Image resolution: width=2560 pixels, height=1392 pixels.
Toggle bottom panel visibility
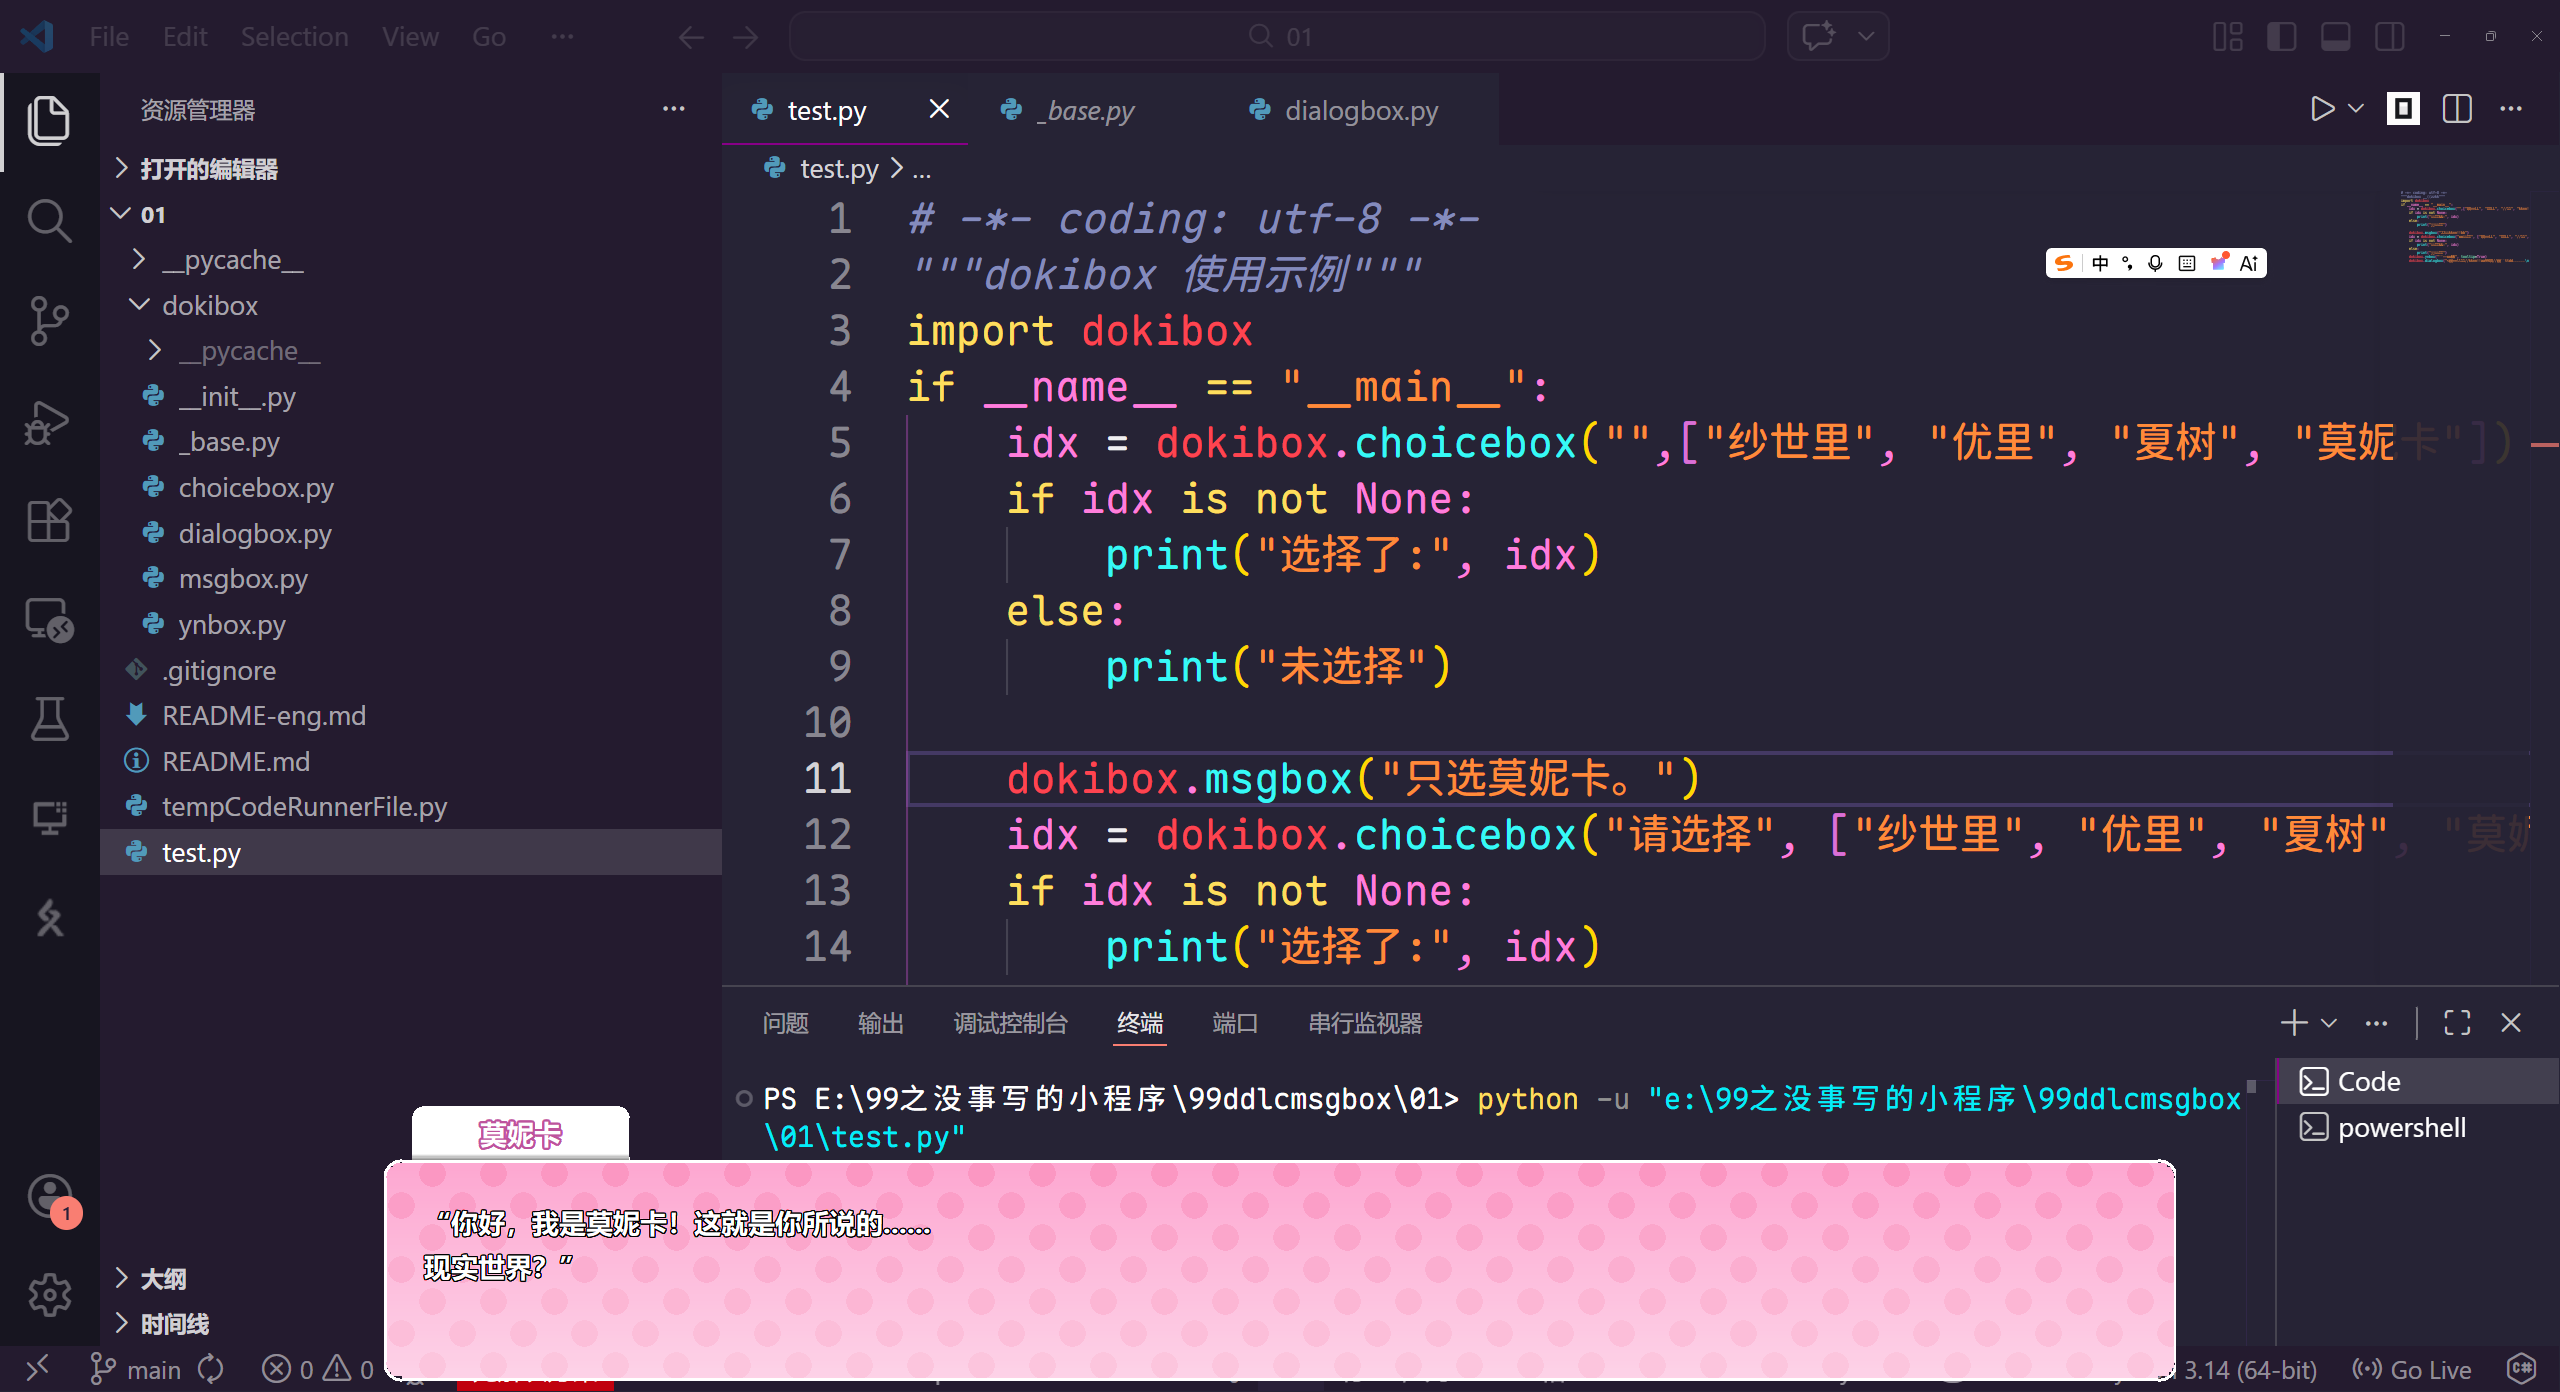pos(2336,37)
